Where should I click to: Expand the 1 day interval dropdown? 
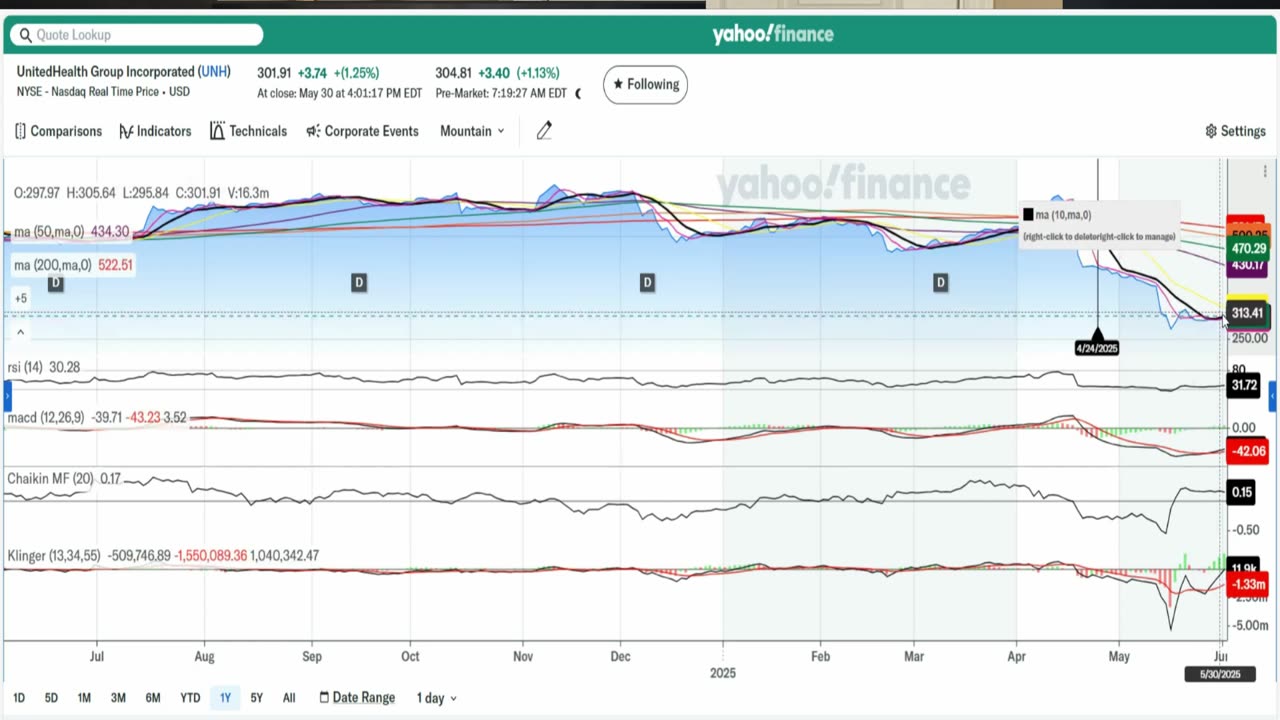point(436,698)
